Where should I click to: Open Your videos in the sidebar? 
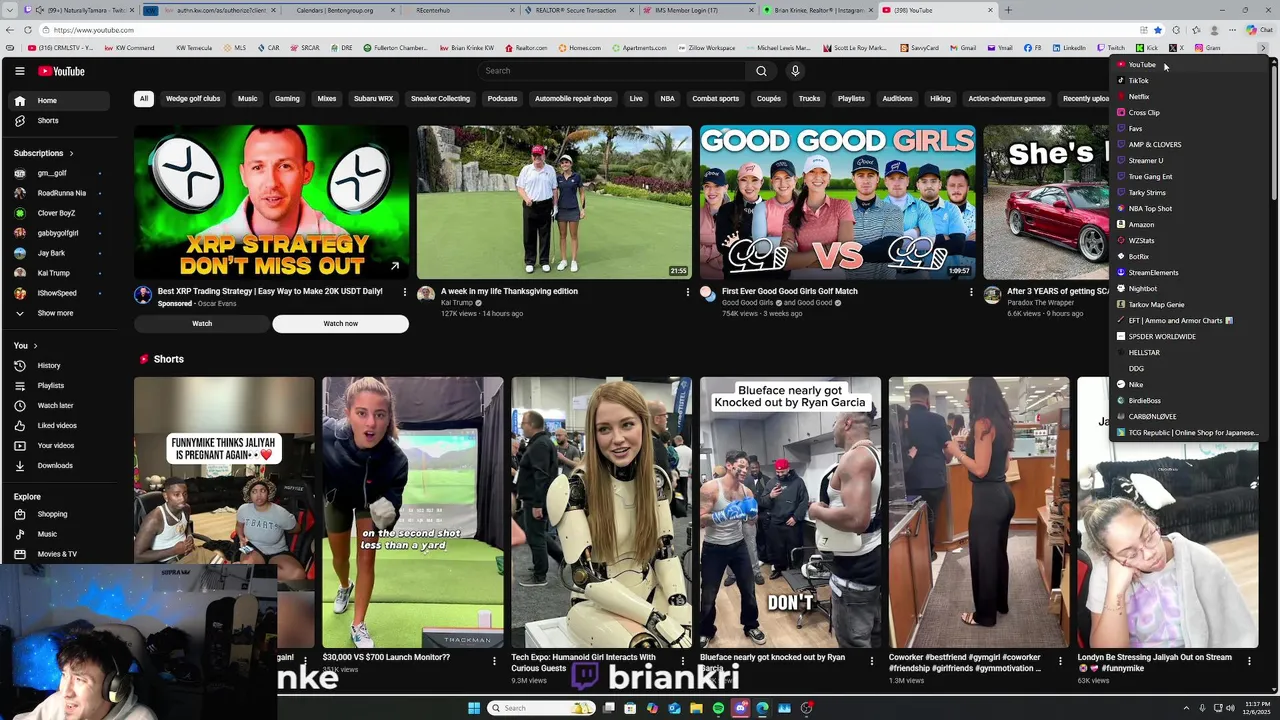point(60,446)
